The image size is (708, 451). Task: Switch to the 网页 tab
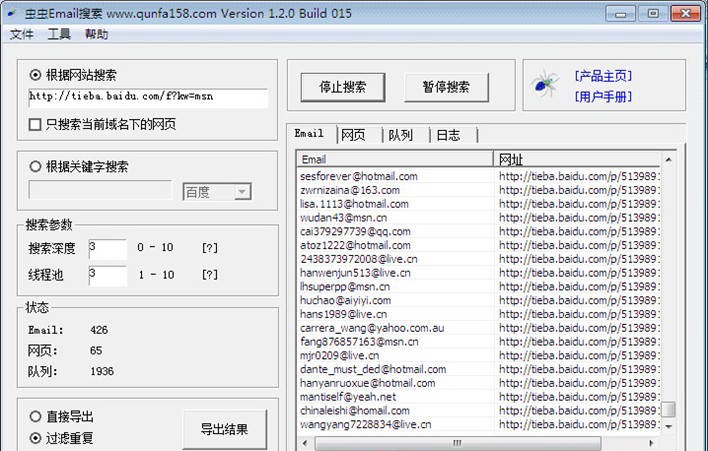coord(353,134)
